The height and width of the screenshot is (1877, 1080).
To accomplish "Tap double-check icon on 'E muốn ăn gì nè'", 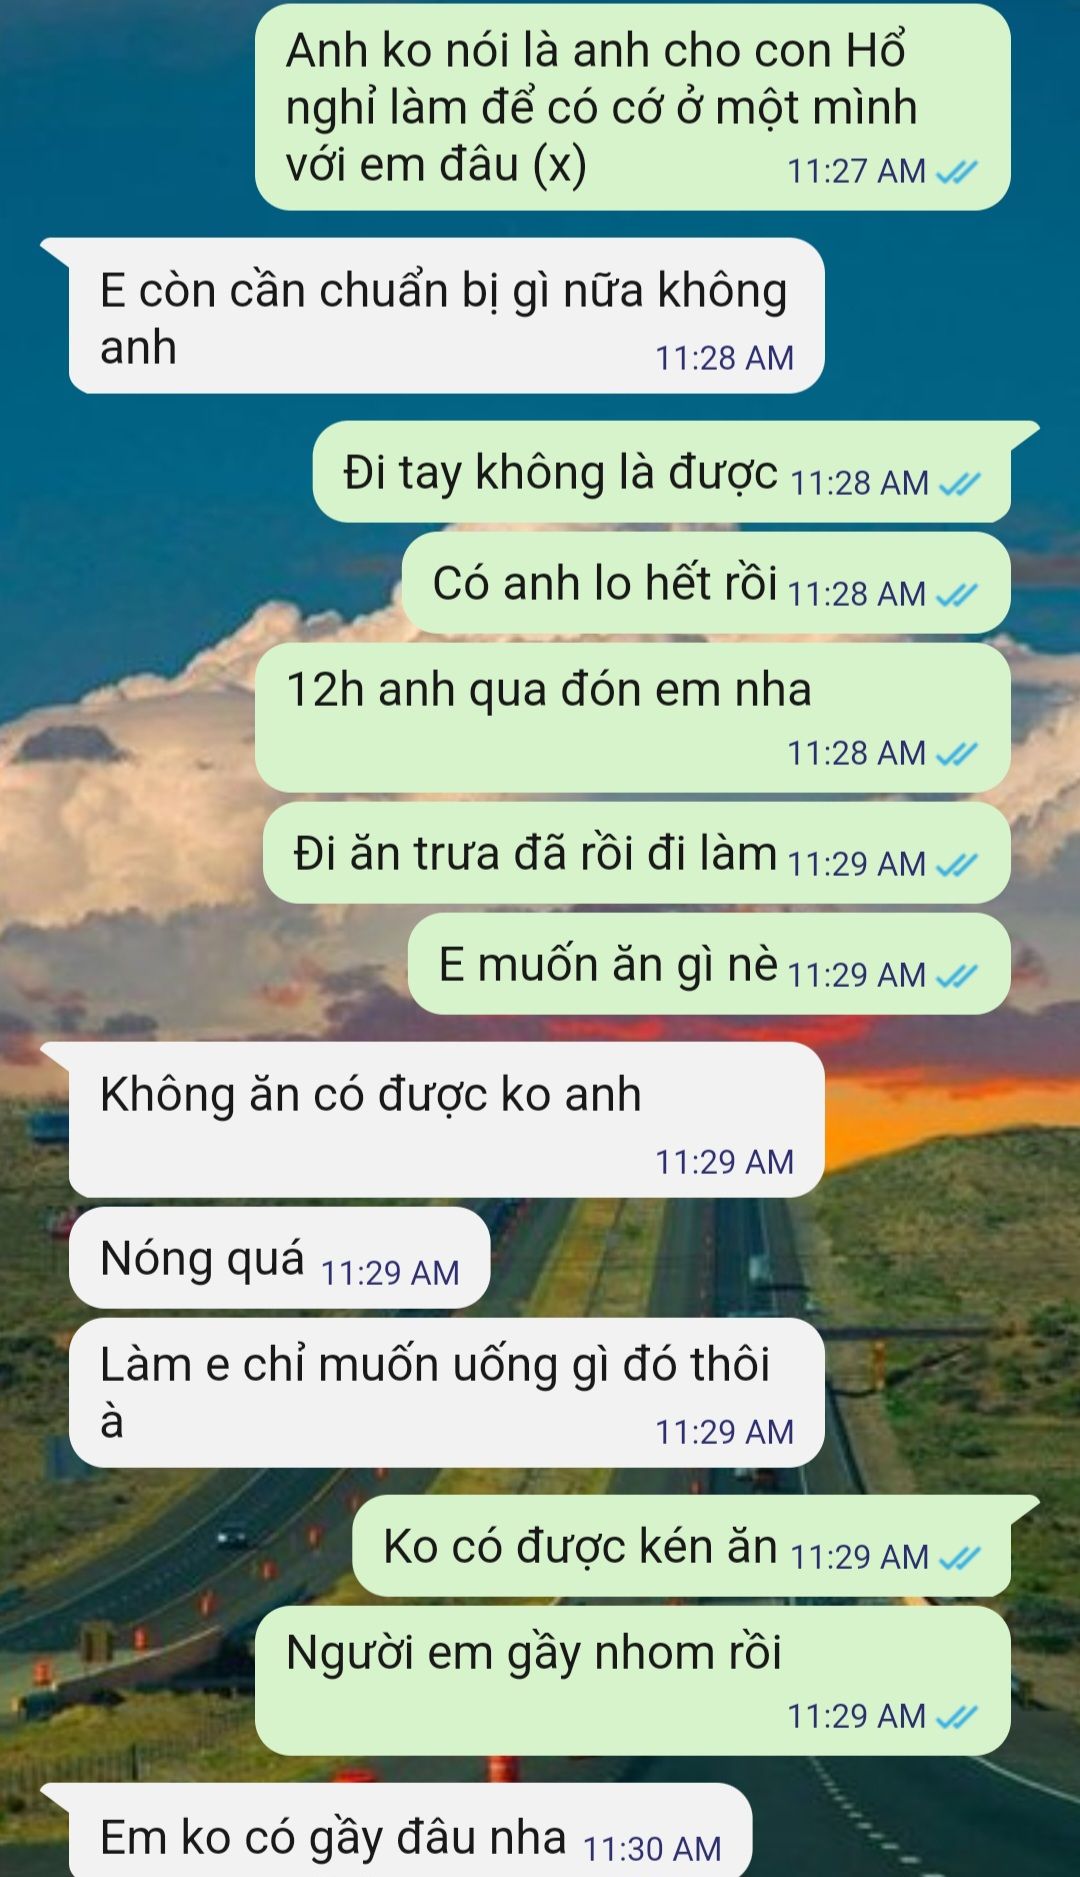I will (957, 976).
